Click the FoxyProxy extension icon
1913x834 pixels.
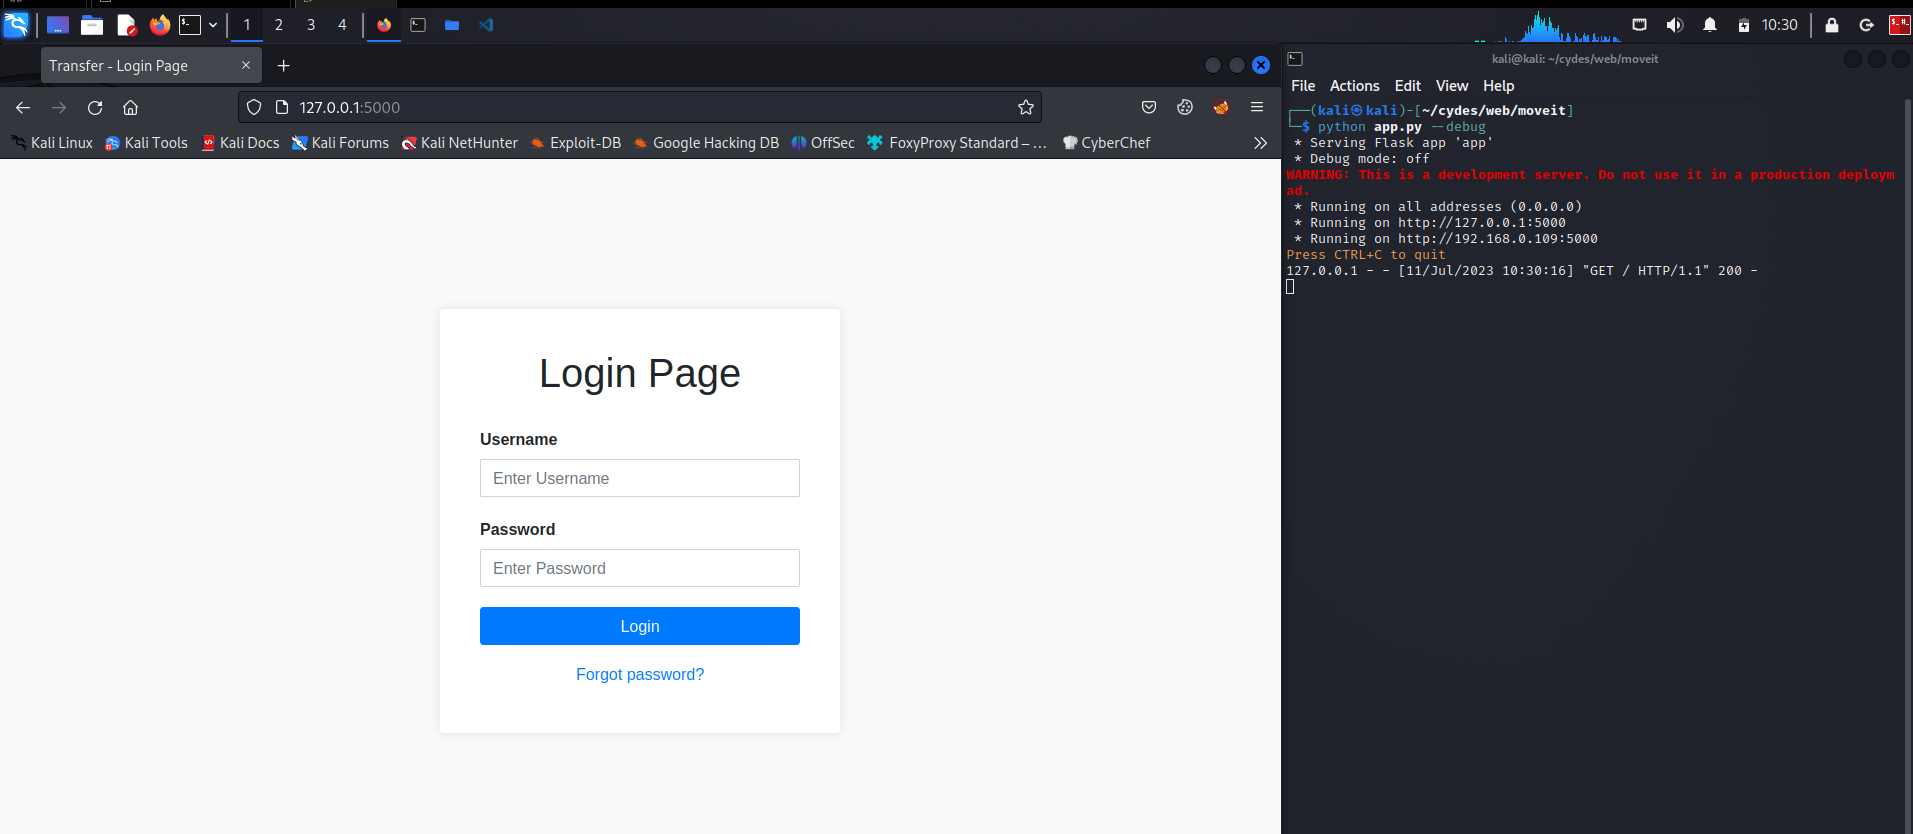coord(1221,107)
